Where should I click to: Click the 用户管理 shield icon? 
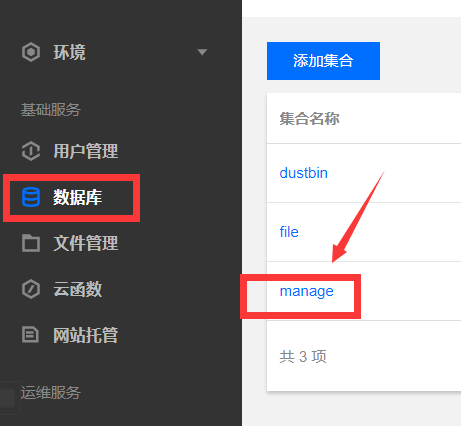pos(31,151)
